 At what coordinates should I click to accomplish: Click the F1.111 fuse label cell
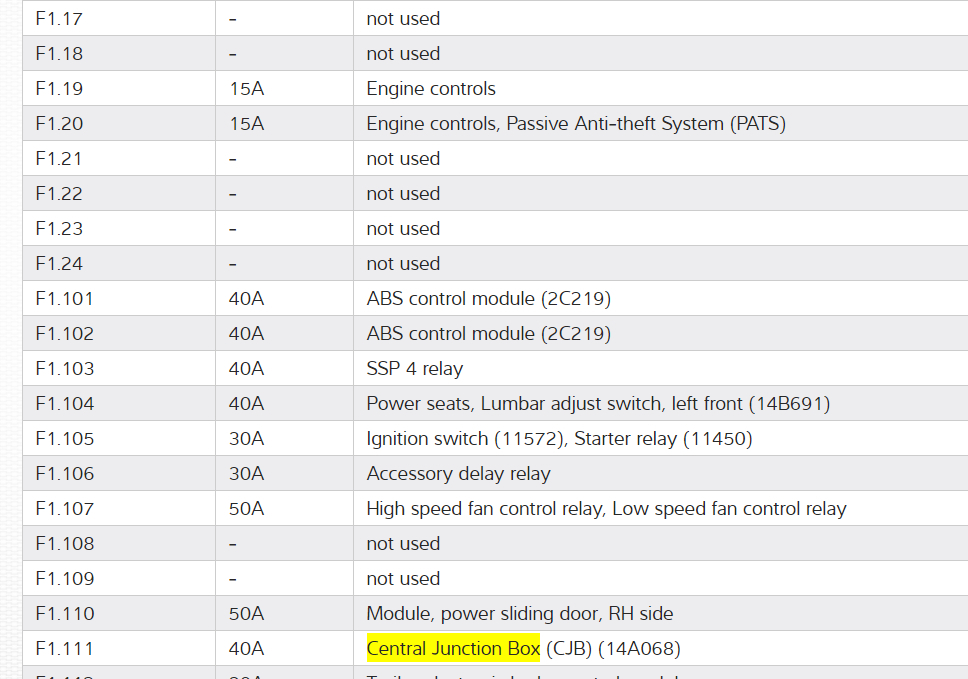click(x=64, y=649)
